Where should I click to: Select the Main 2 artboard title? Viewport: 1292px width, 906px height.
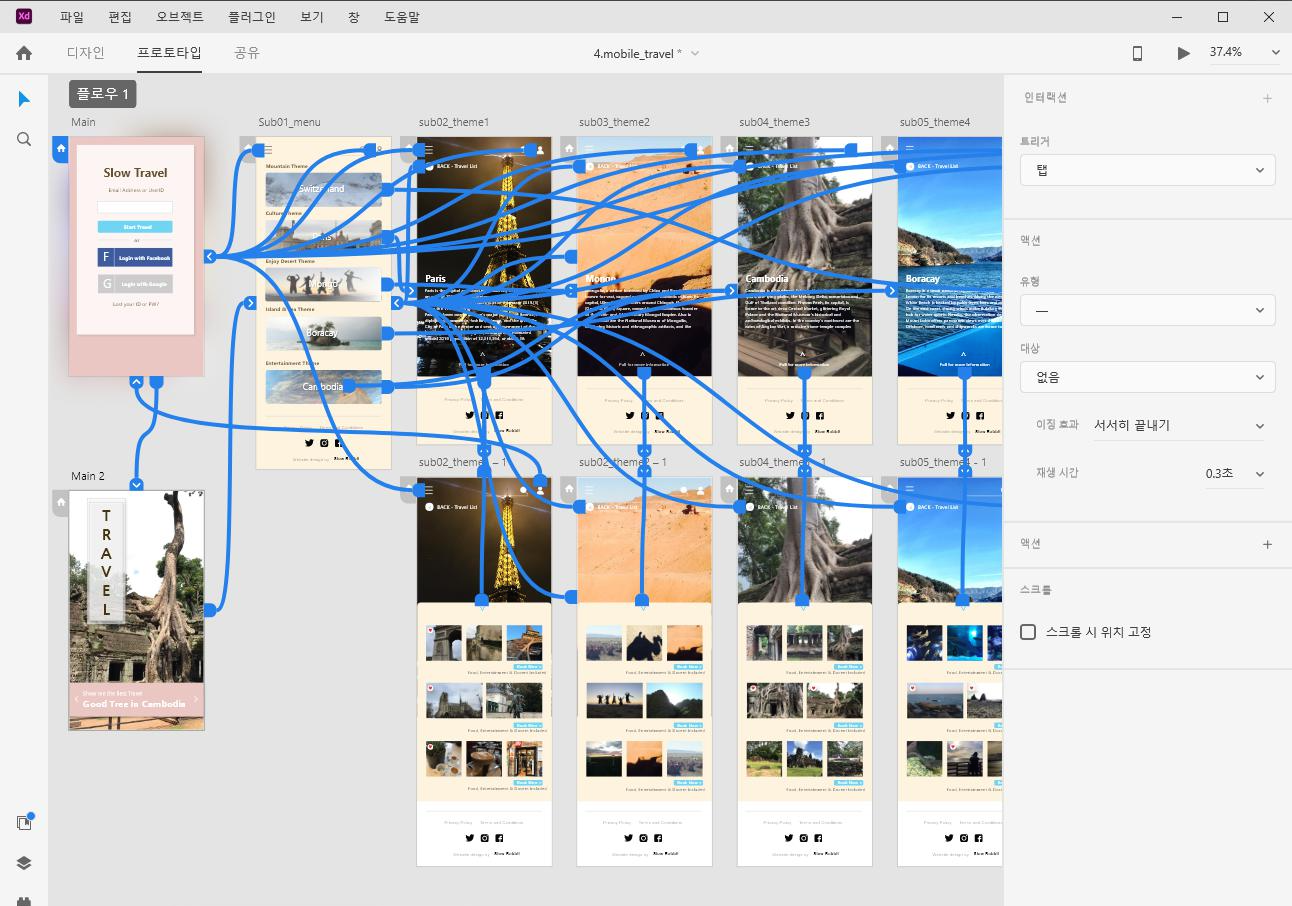point(88,476)
